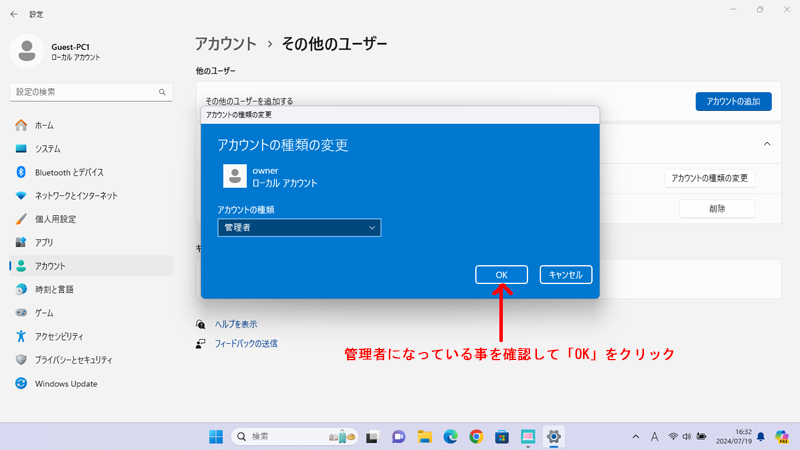
Task: Select アプリ in the sidebar
Action: (x=44, y=243)
